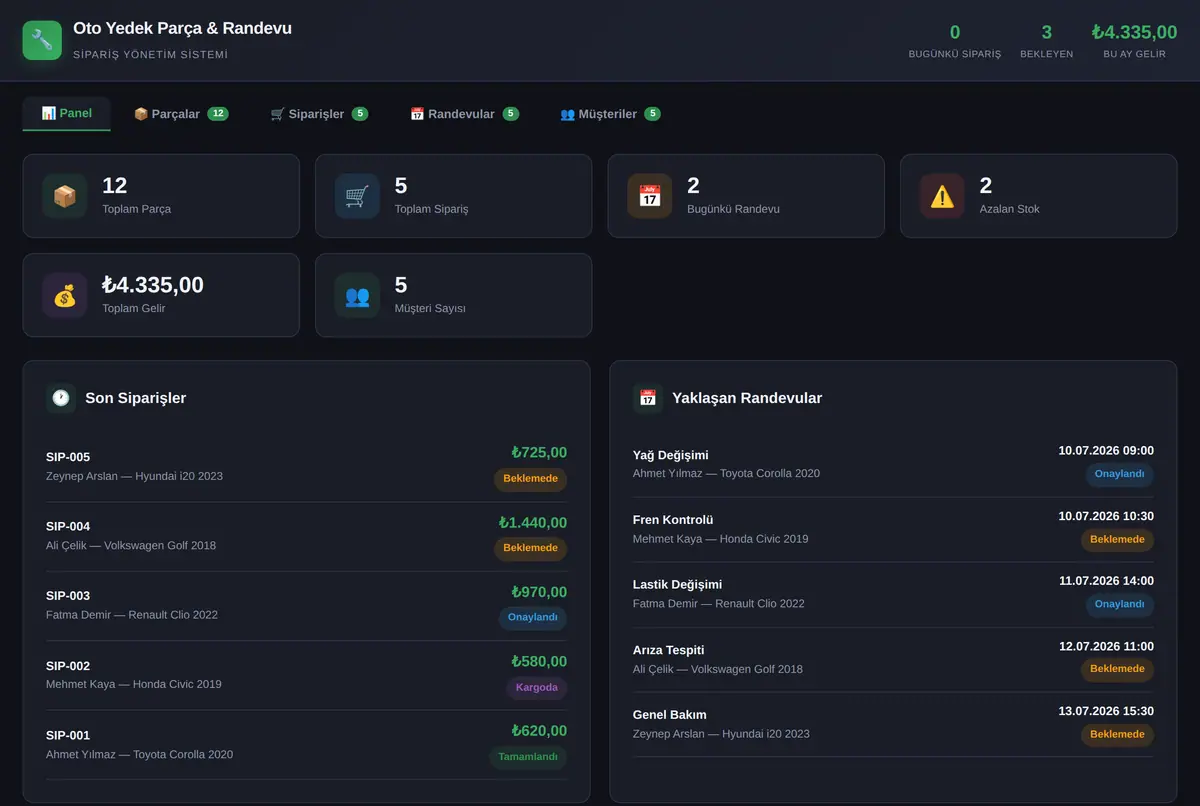
Task: Click the ₺725,00 order amount
Action: pyautogui.click(x=539, y=453)
